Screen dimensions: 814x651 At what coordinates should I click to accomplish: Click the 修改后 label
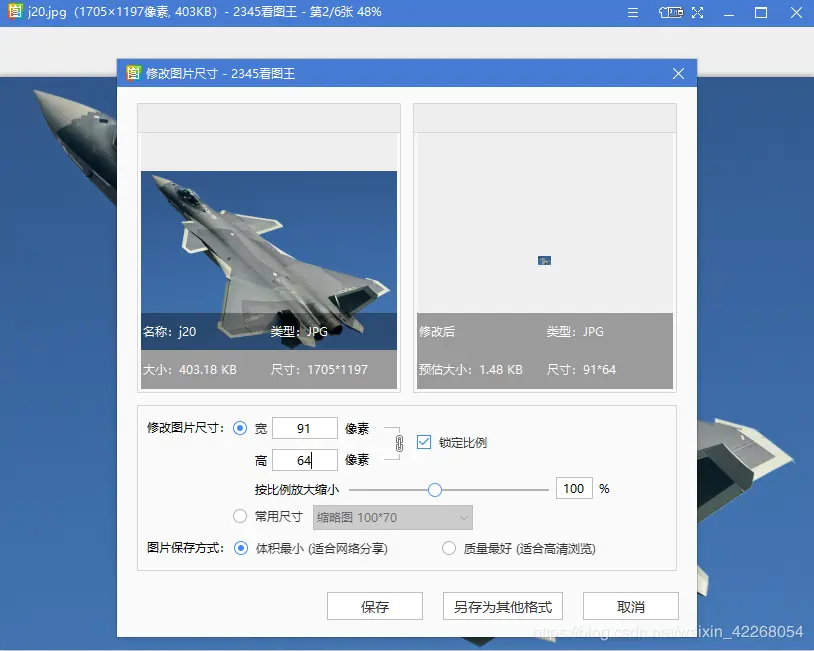pyautogui.click(x=437, y=331)
